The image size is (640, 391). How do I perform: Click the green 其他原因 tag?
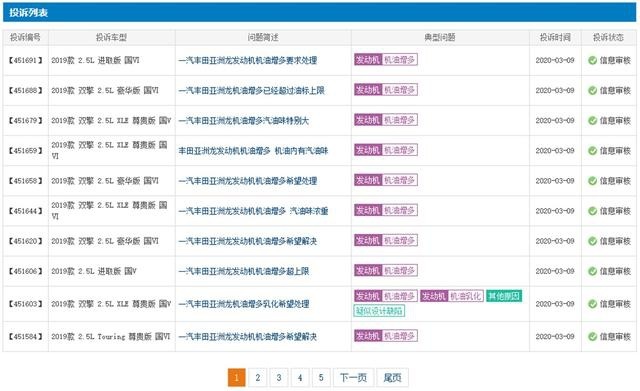click(x=504, y=296)
